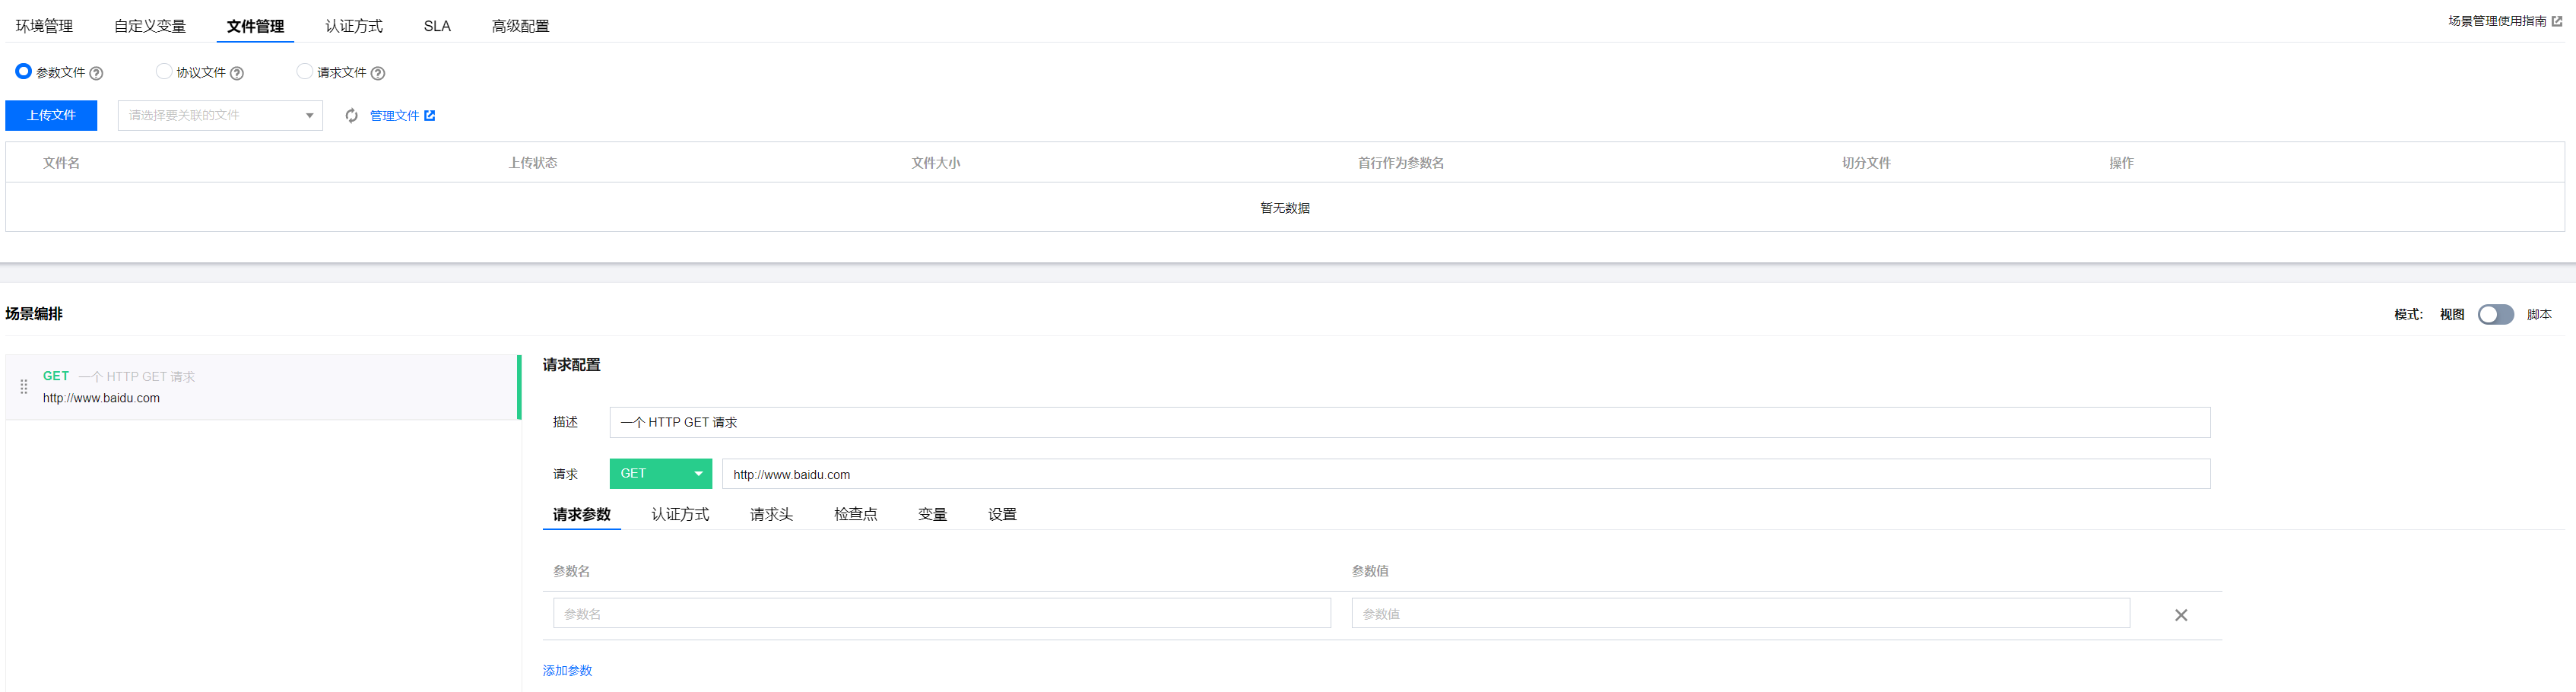Click the 参数值 input field
2576x692 pixels.
click(1740, 614)
